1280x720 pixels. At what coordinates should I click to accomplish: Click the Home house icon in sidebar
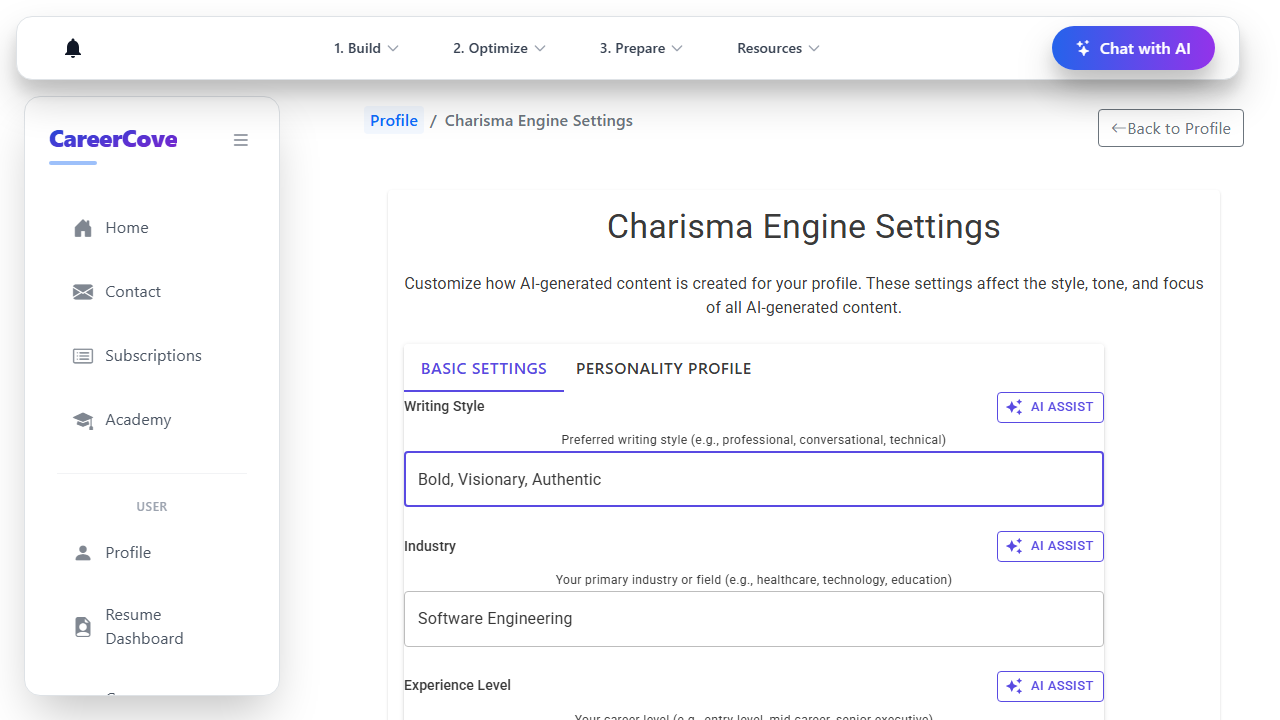(x=83, y=228)
